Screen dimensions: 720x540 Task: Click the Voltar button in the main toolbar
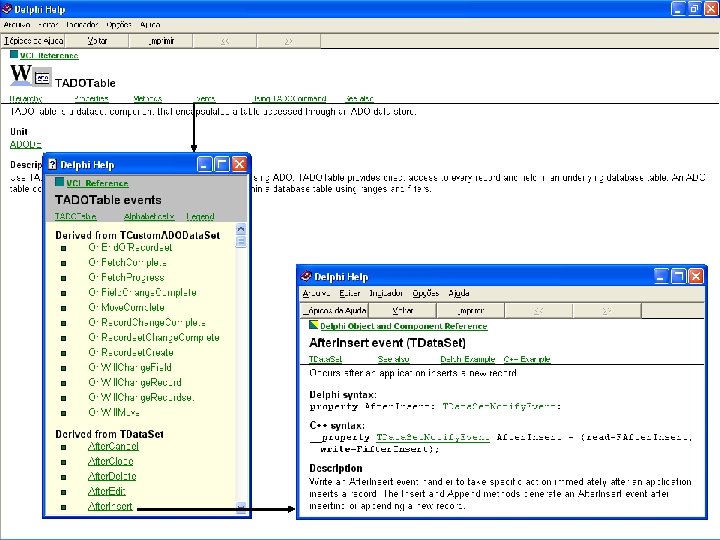coord(97,41)
